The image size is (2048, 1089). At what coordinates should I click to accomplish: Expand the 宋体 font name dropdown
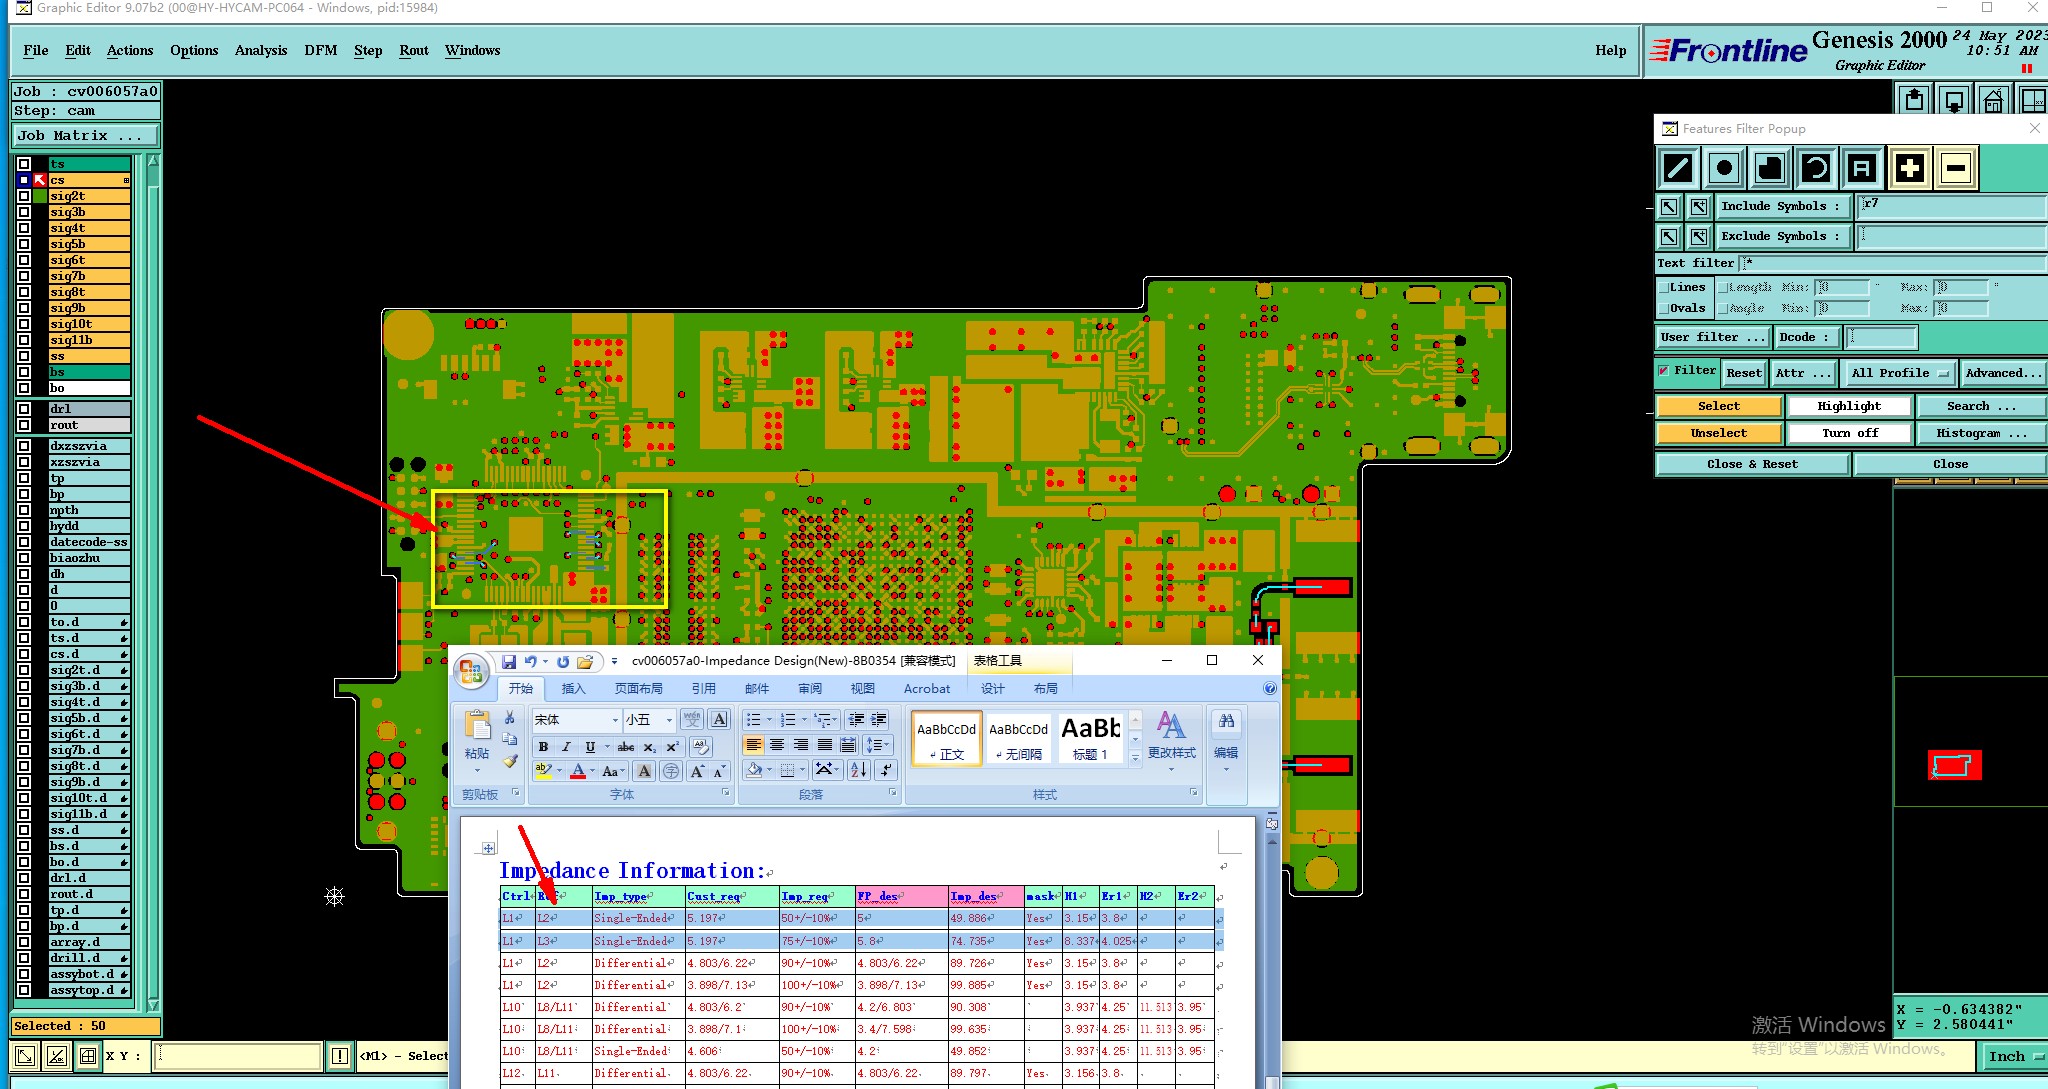615,720
